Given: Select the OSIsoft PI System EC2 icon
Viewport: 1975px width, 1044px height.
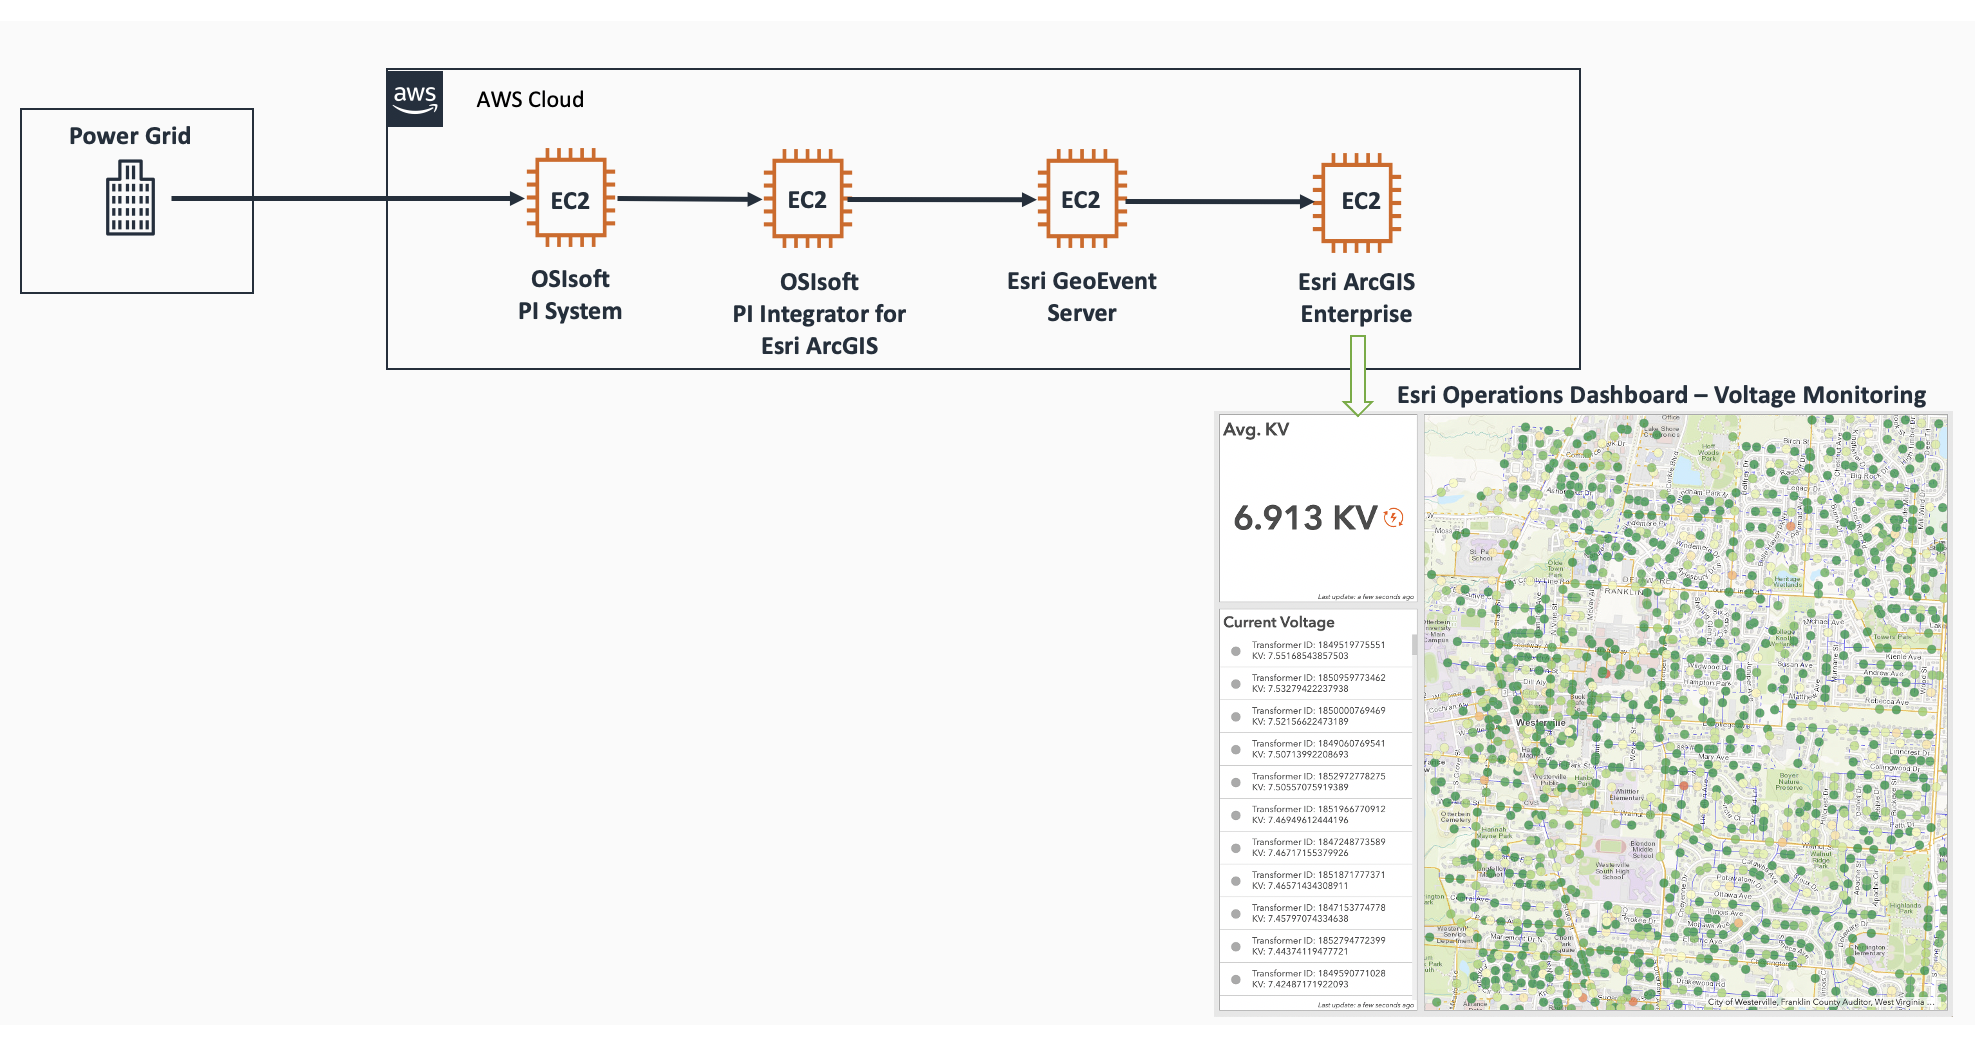Looking at the screenshot, I should coord(570,198).
